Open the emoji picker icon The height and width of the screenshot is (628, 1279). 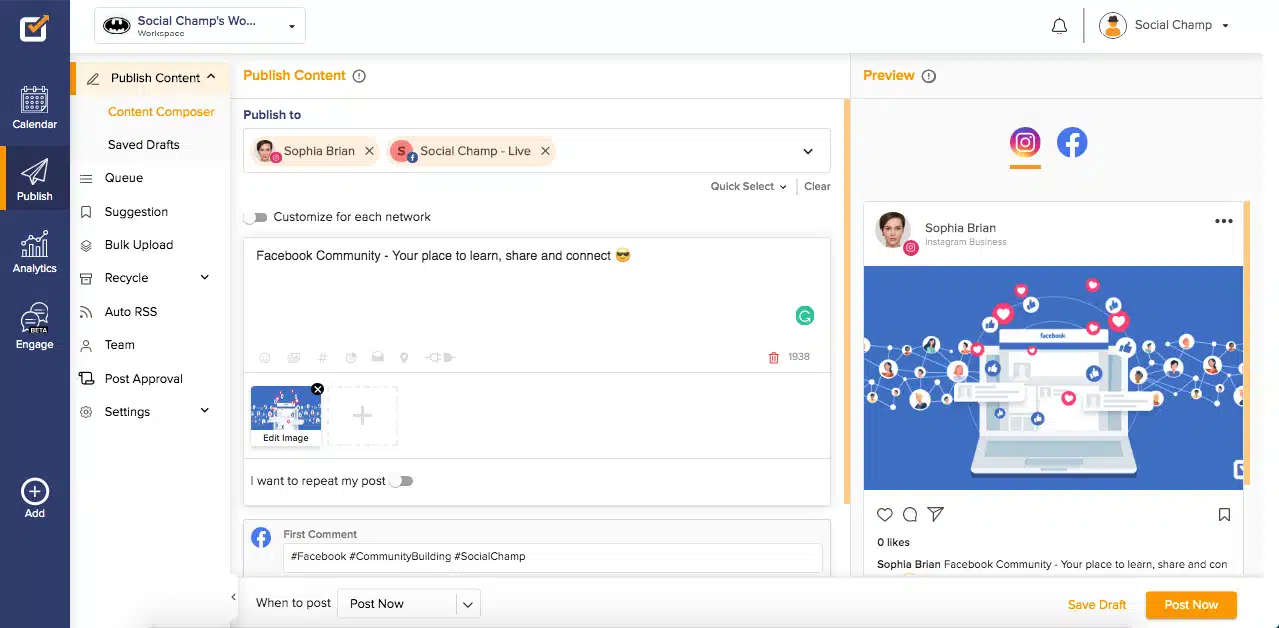pos(265,357)
